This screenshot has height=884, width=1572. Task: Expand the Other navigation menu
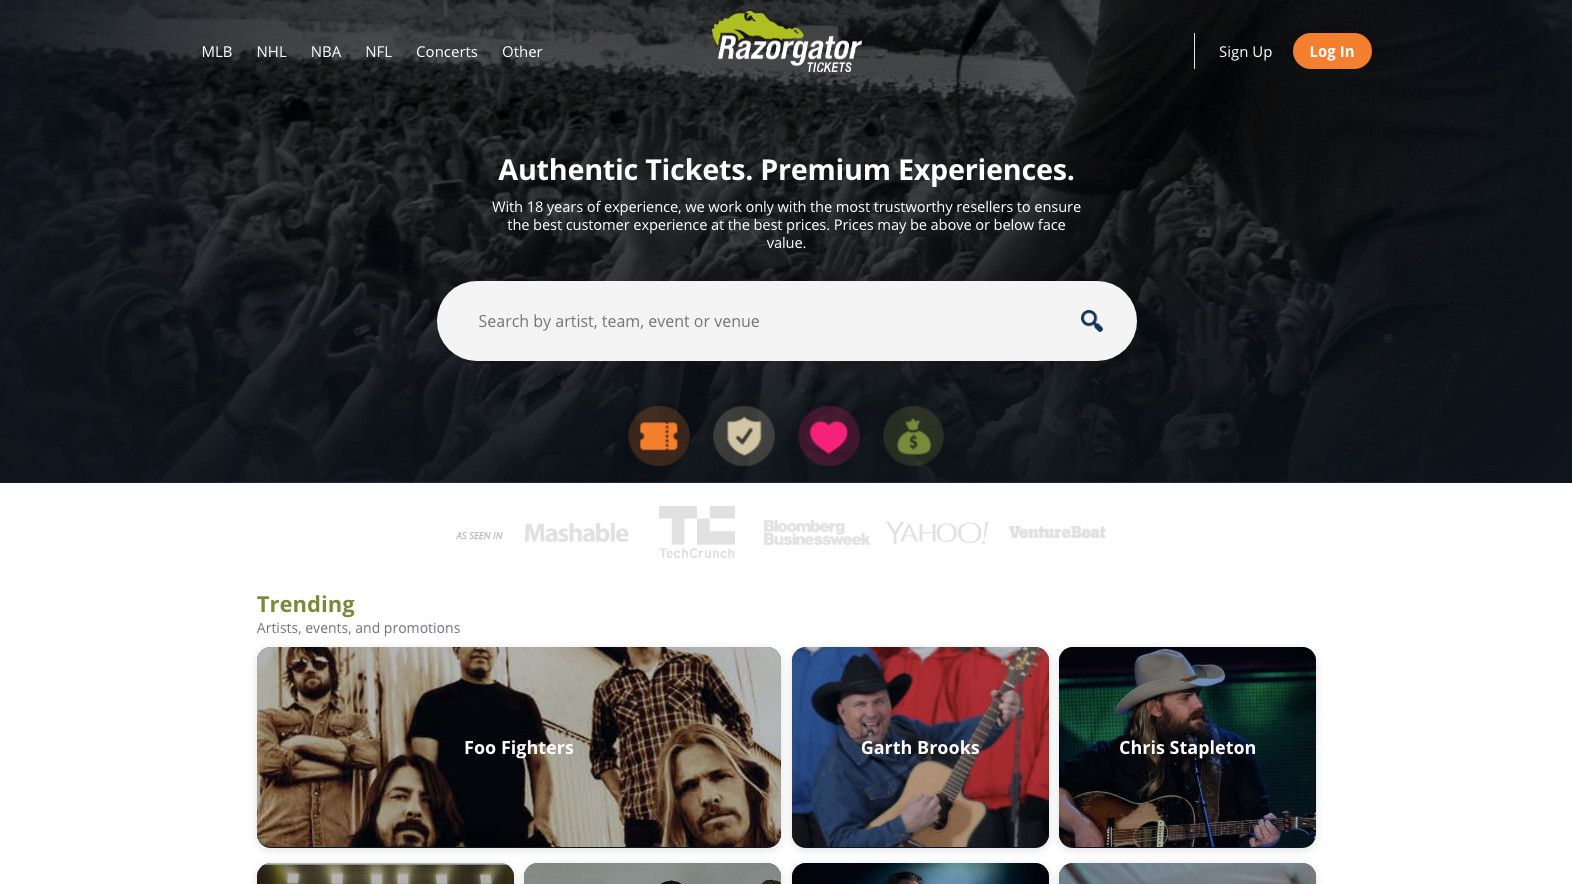coord(522,52)
